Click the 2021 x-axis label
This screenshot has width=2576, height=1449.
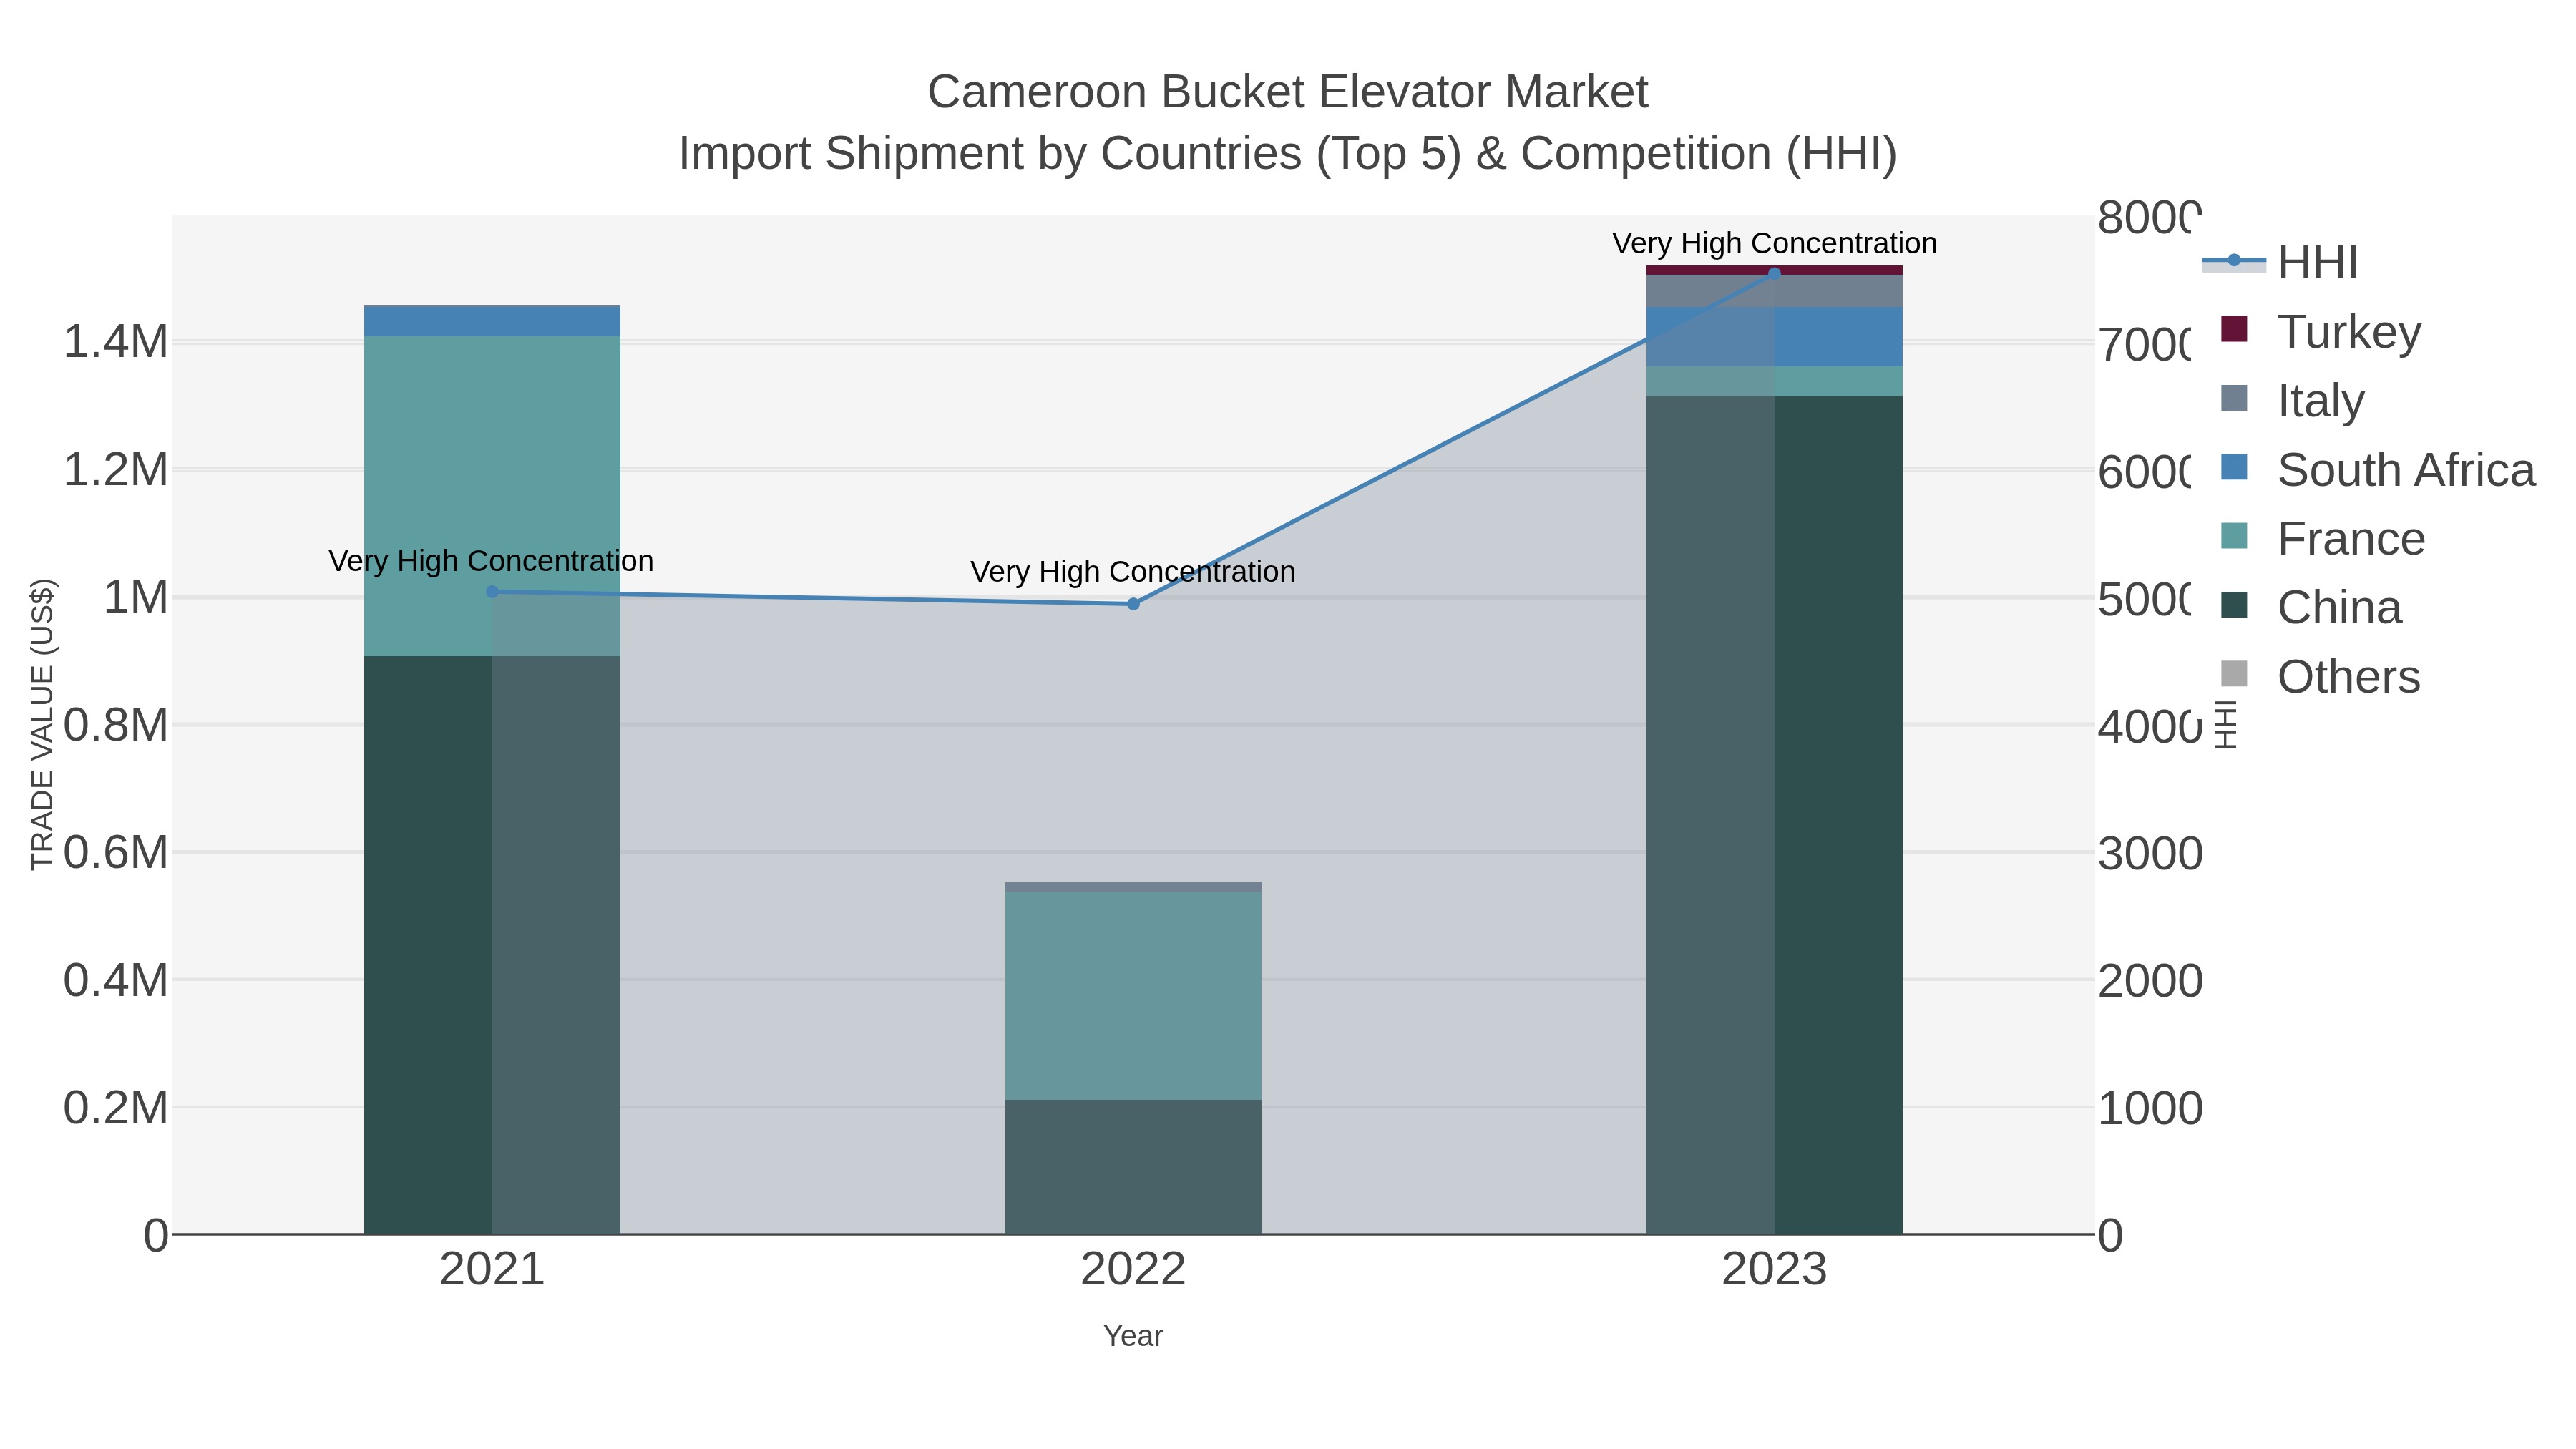point(492,1270)
